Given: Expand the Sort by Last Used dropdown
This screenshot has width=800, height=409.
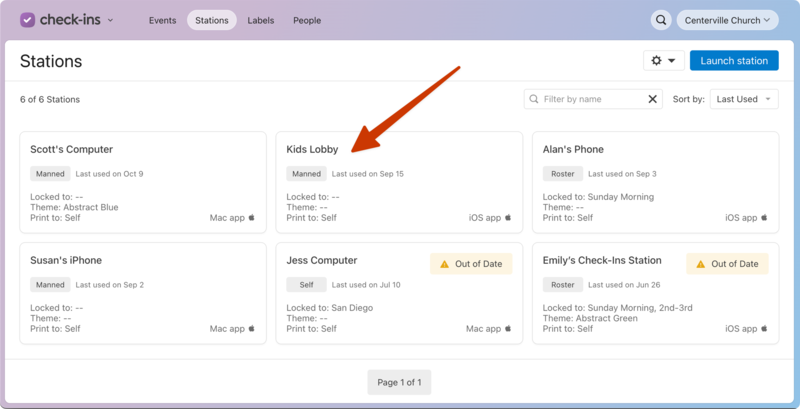Looking at the screenshot, I should click(744, 99).
